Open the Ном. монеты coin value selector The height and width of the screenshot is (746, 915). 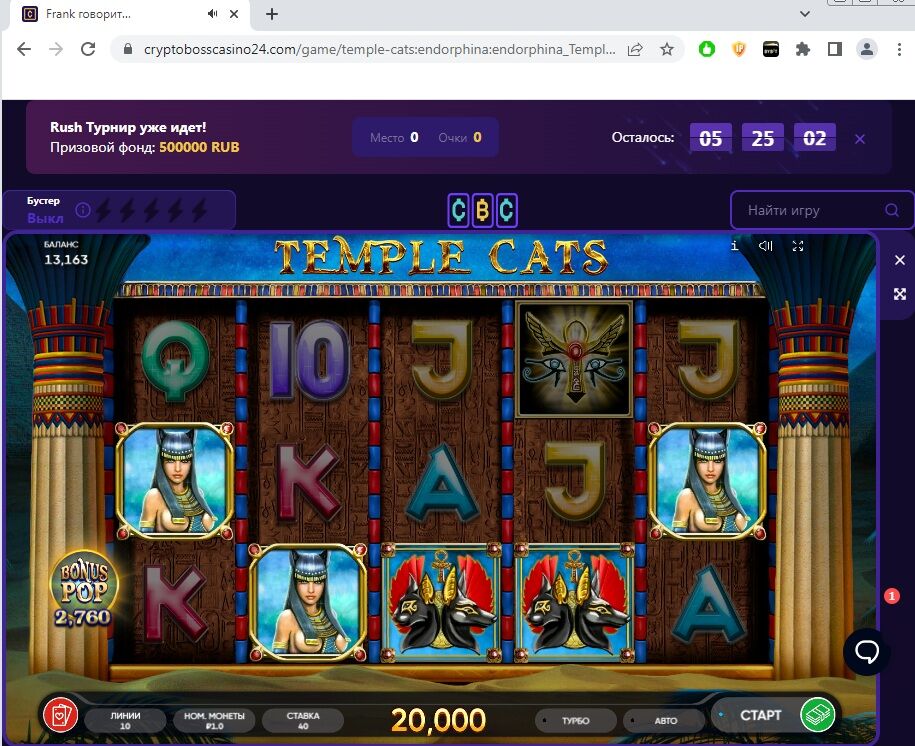(214, 720)
